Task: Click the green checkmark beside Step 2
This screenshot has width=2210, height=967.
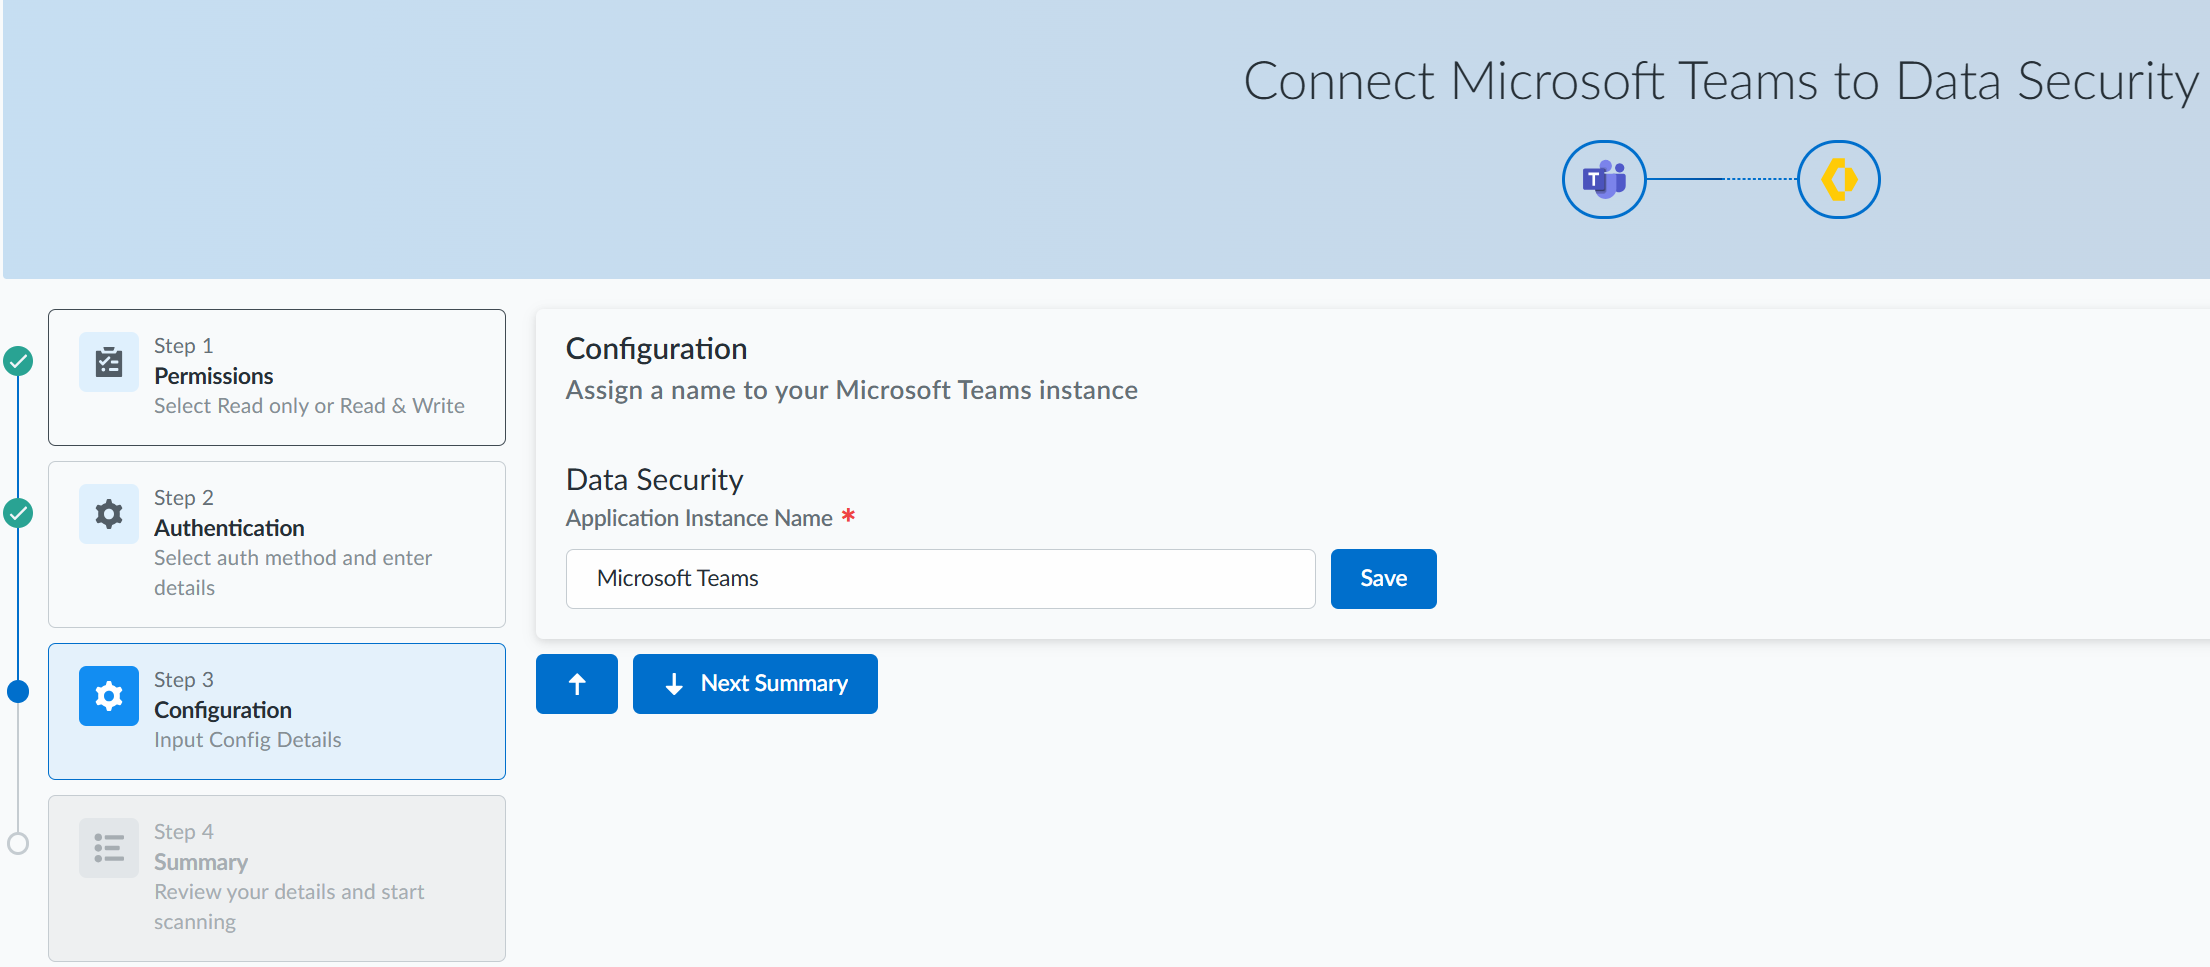Action: 18,513
